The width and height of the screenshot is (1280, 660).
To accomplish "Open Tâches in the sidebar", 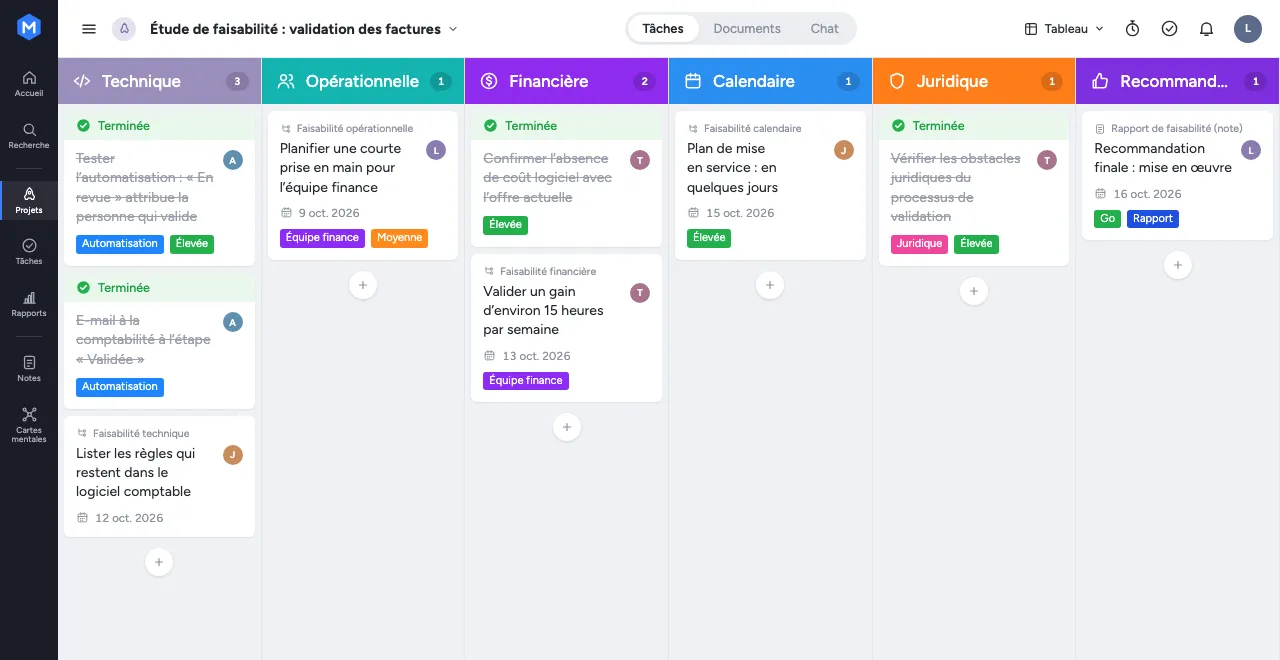I will click(29, 251).
